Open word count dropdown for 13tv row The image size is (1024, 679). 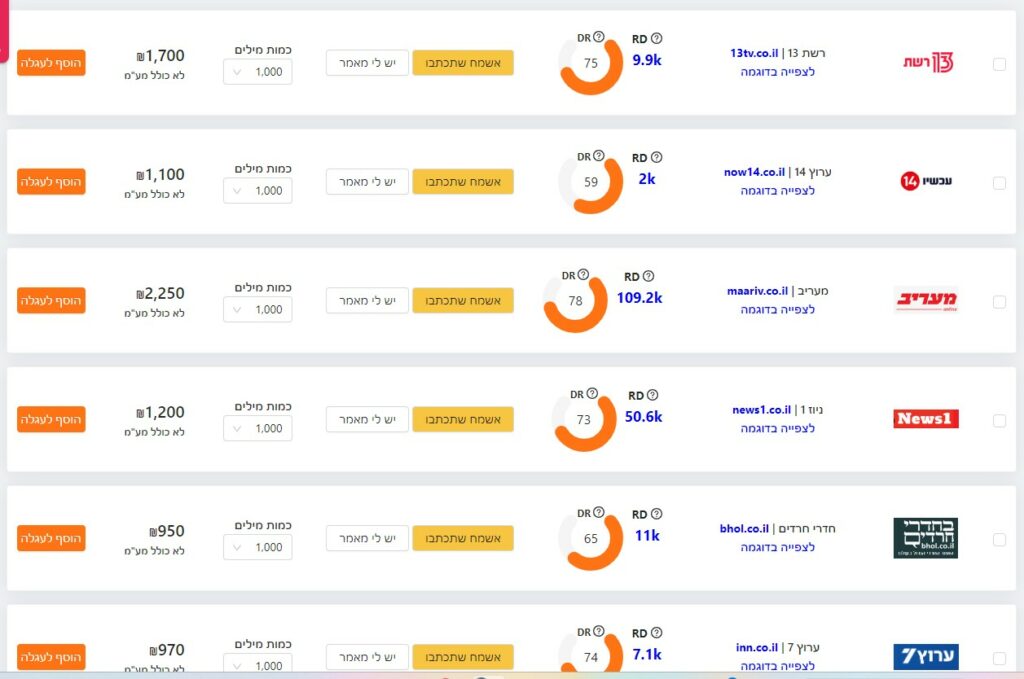click(x=258, y=72)
